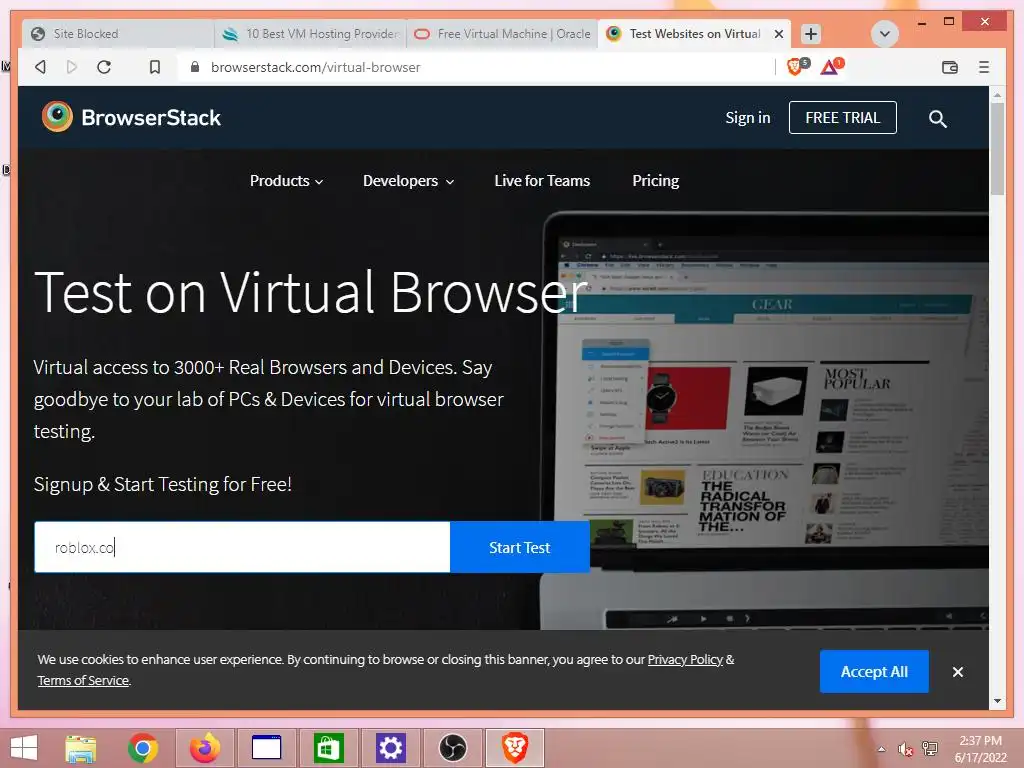
Task: Click the padlock site security icon
Action: coord(195,67)
